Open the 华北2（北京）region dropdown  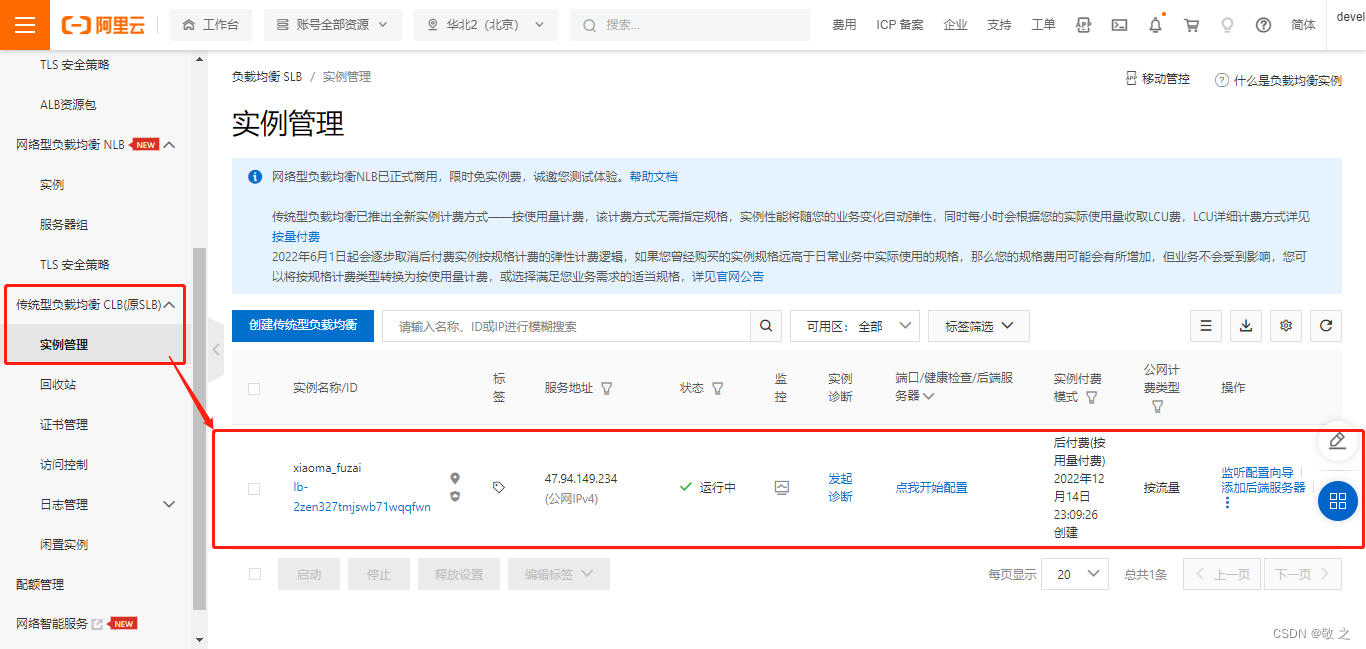tap(486, 25)
